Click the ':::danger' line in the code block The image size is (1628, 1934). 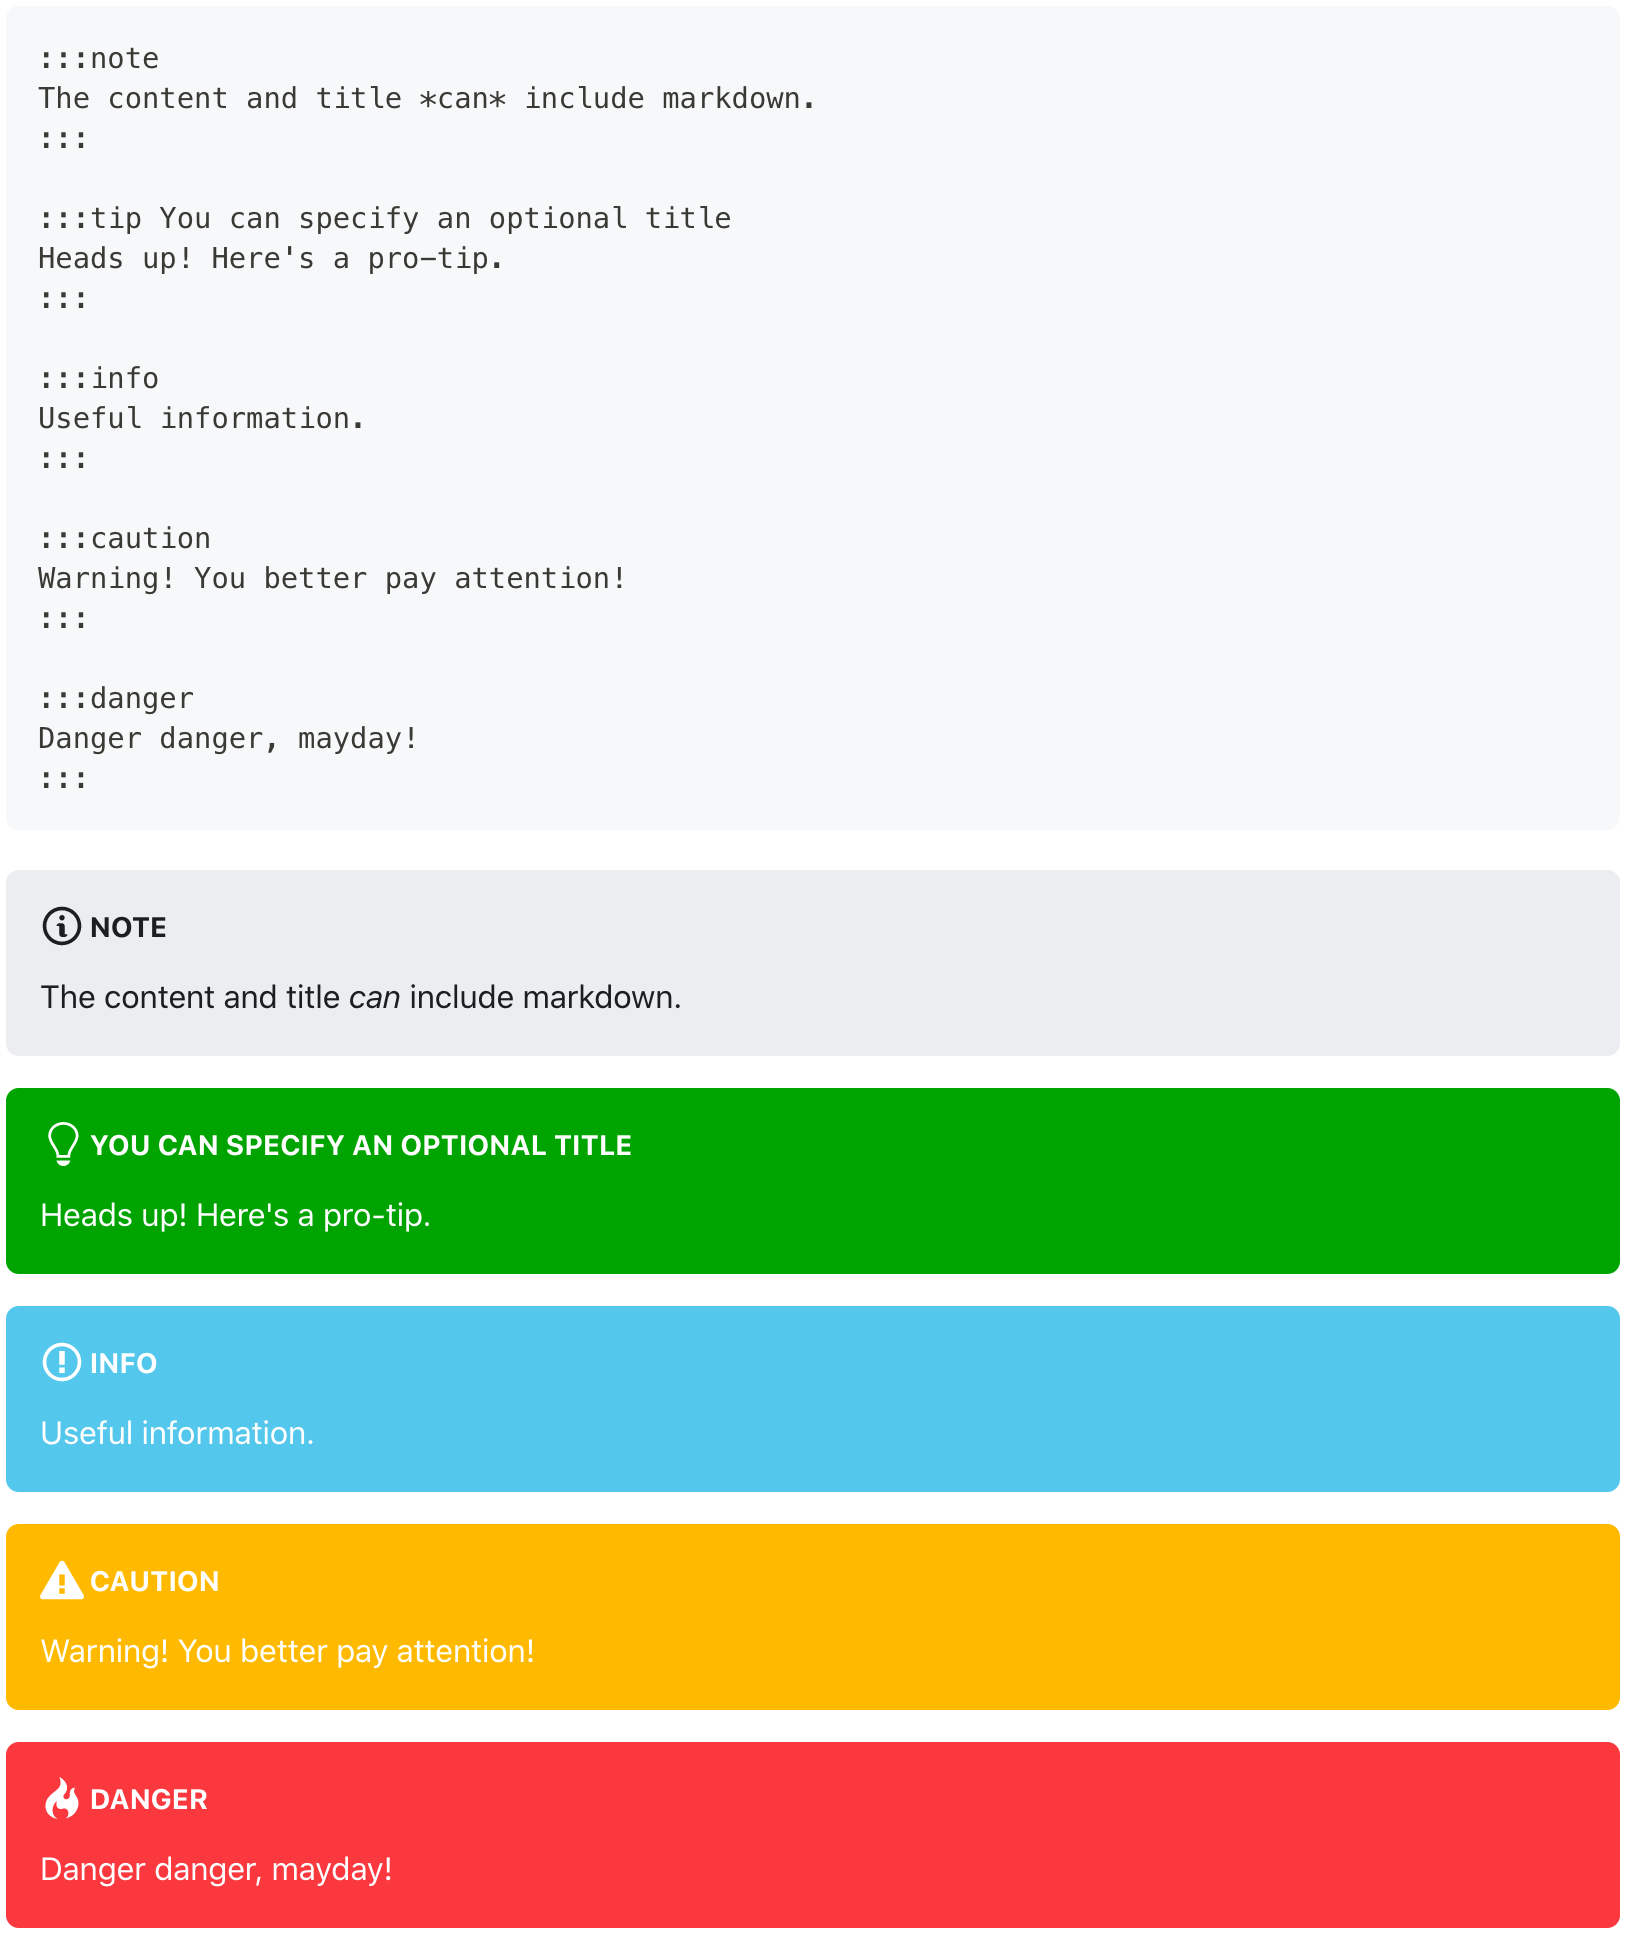tap(116, 699)
